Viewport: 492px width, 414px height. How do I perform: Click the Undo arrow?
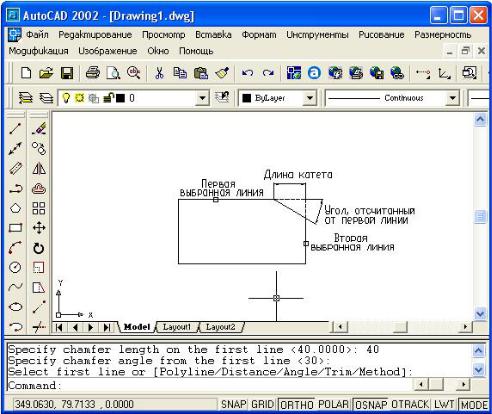pos(247,73)
